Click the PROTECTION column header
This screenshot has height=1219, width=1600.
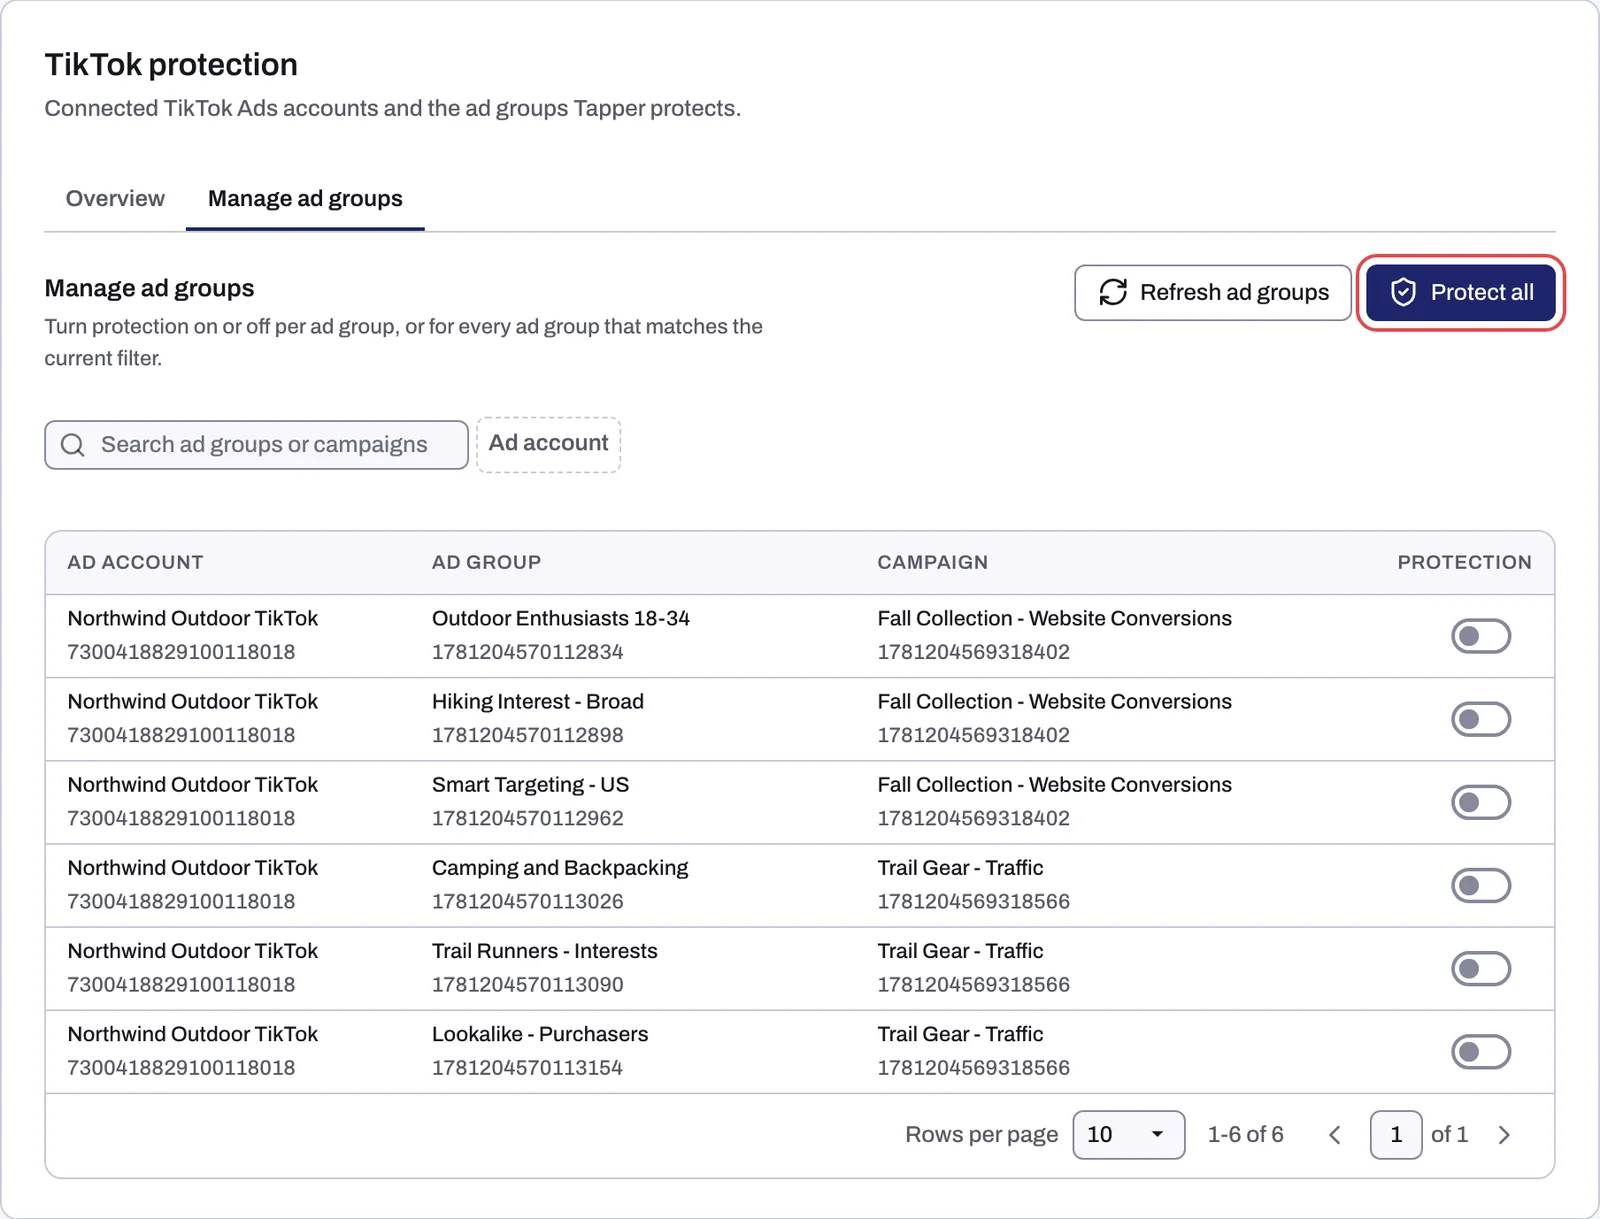[1464, 562]
